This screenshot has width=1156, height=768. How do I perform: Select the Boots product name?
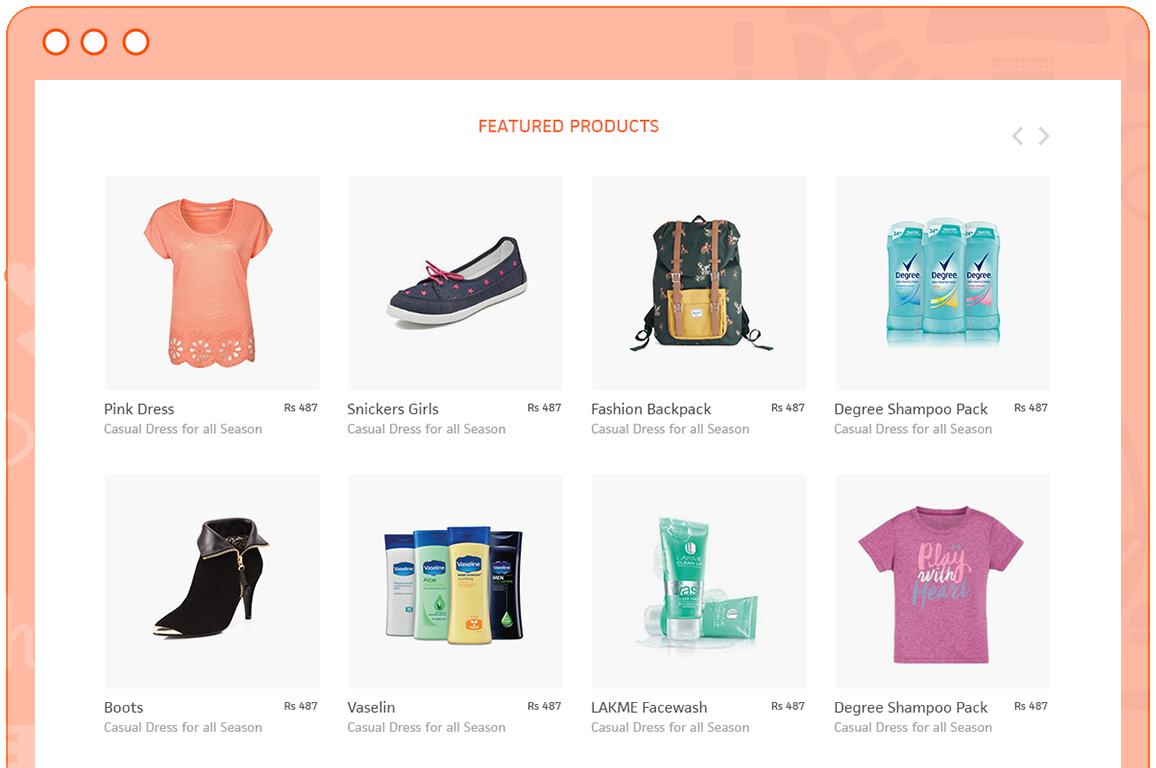124,708
